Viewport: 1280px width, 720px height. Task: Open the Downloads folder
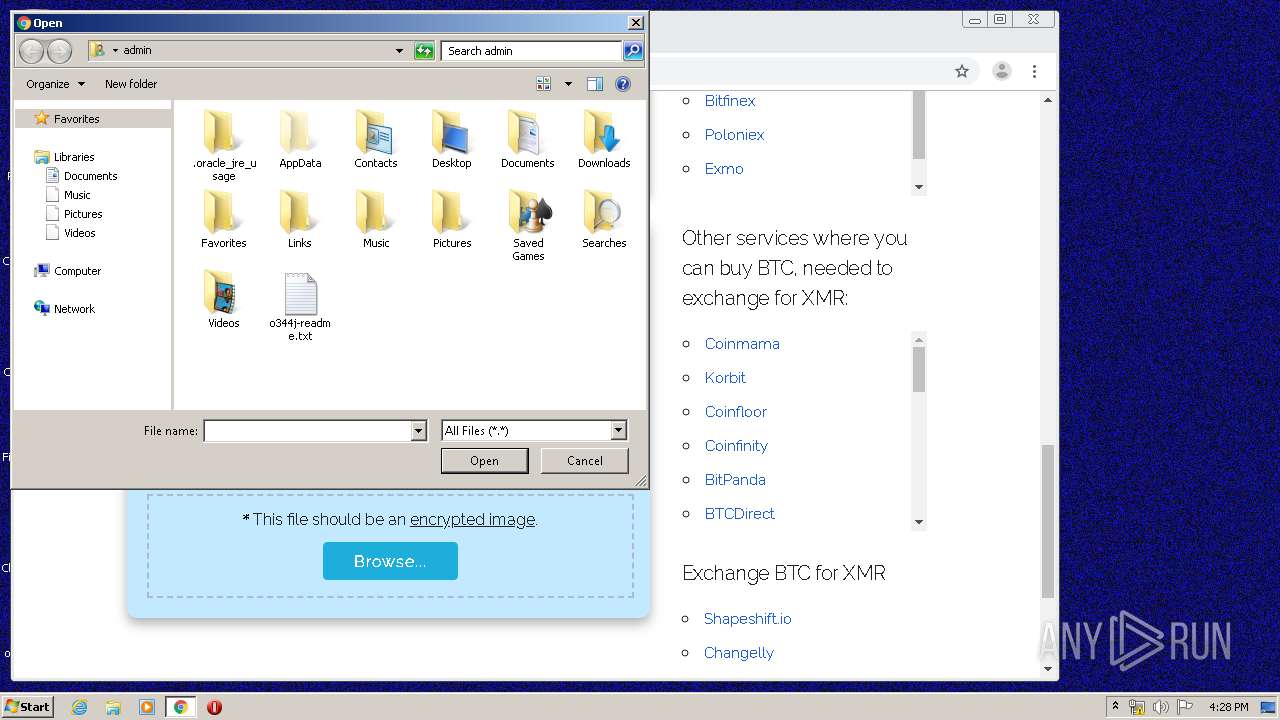604,139
